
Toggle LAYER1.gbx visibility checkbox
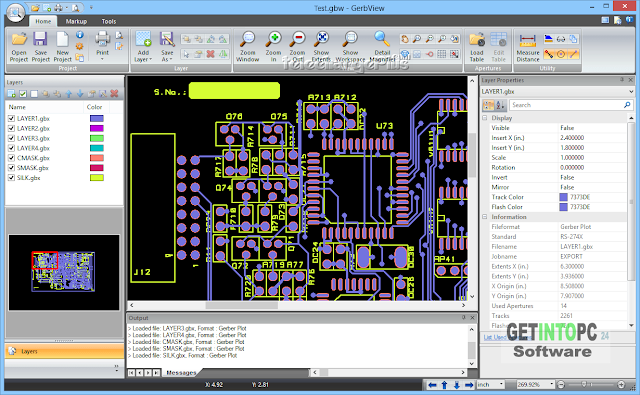[11, 118]
